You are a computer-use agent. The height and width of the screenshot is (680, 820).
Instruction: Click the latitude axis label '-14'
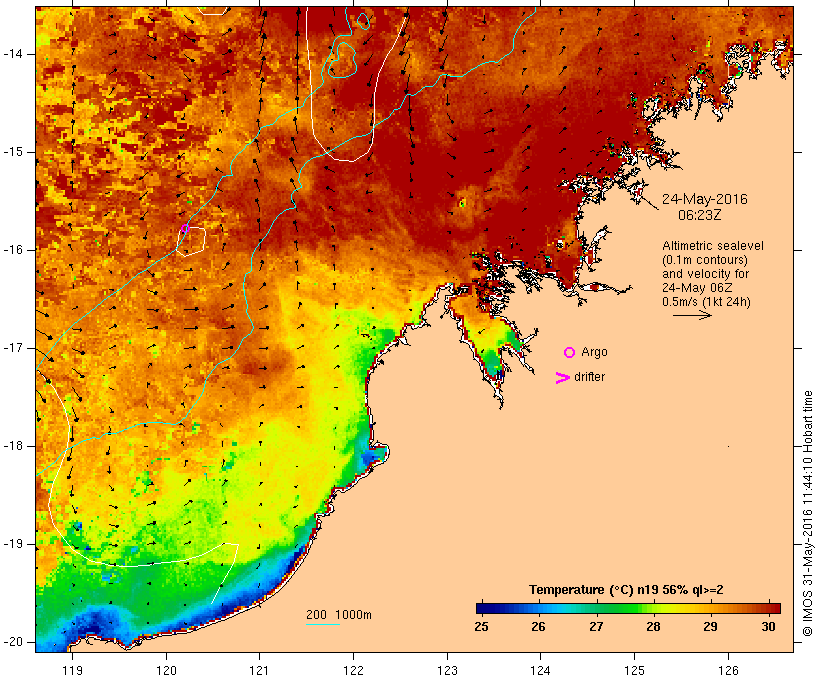(x=13, y=54)
